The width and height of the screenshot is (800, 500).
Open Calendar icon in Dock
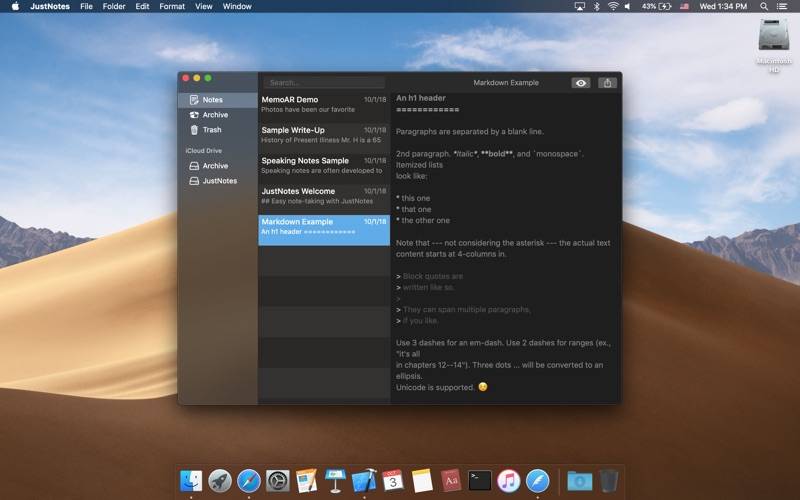click(x=393, y=481)
